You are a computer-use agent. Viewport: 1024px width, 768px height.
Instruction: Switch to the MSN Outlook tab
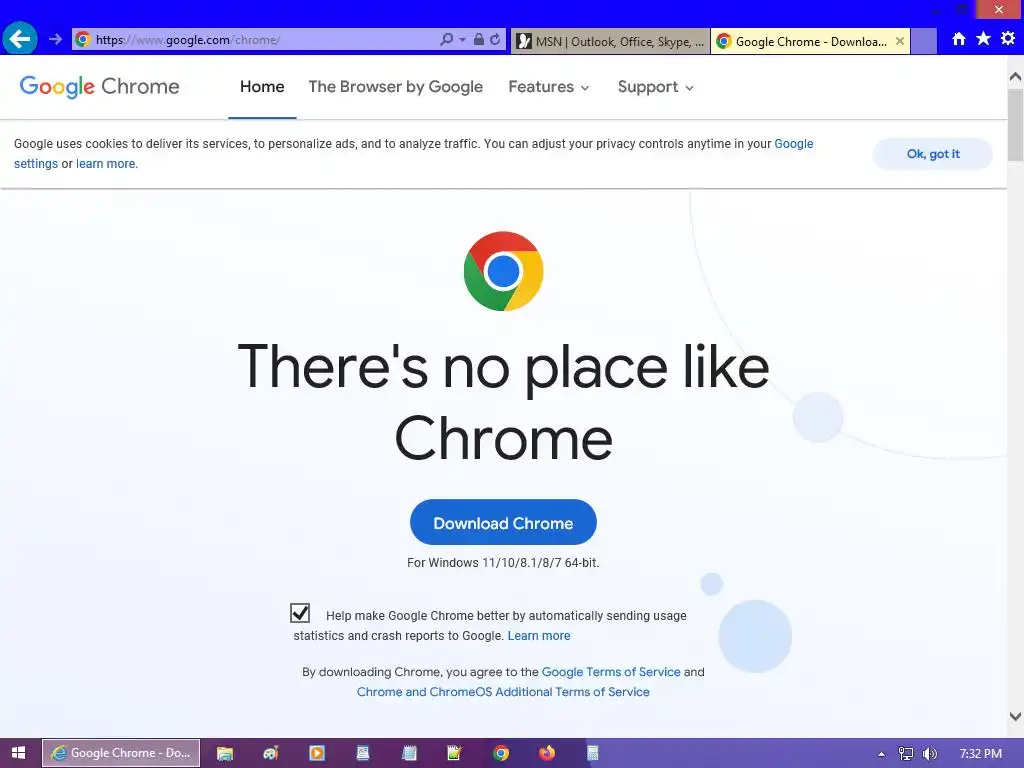(x=610, y=41)
